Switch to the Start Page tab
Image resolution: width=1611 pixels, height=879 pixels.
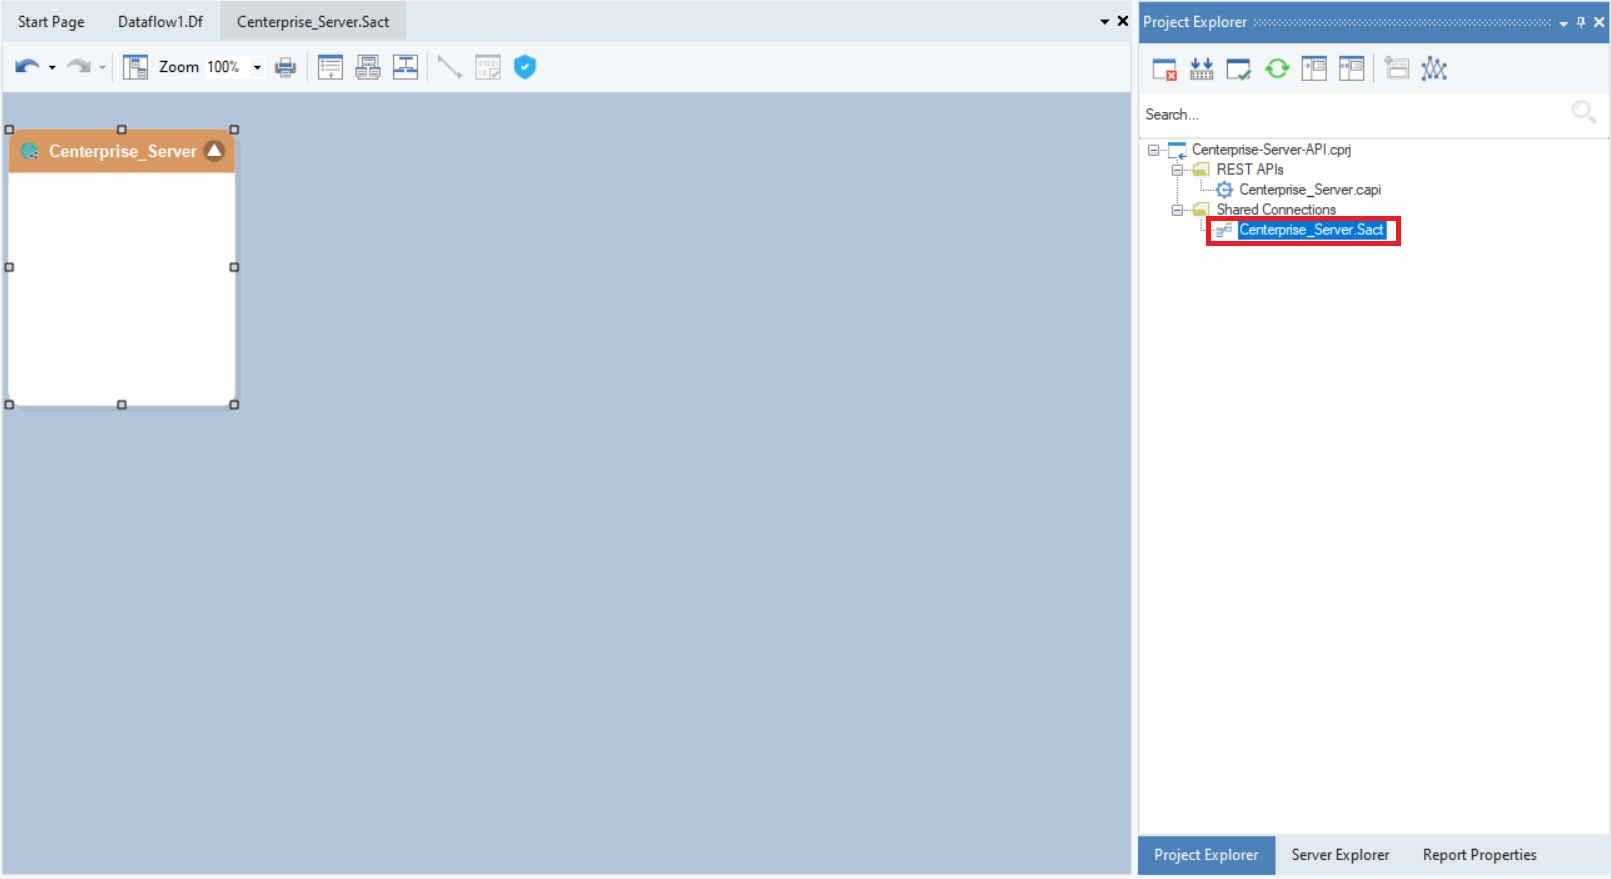pyautogui.click(x=51, y=22)
